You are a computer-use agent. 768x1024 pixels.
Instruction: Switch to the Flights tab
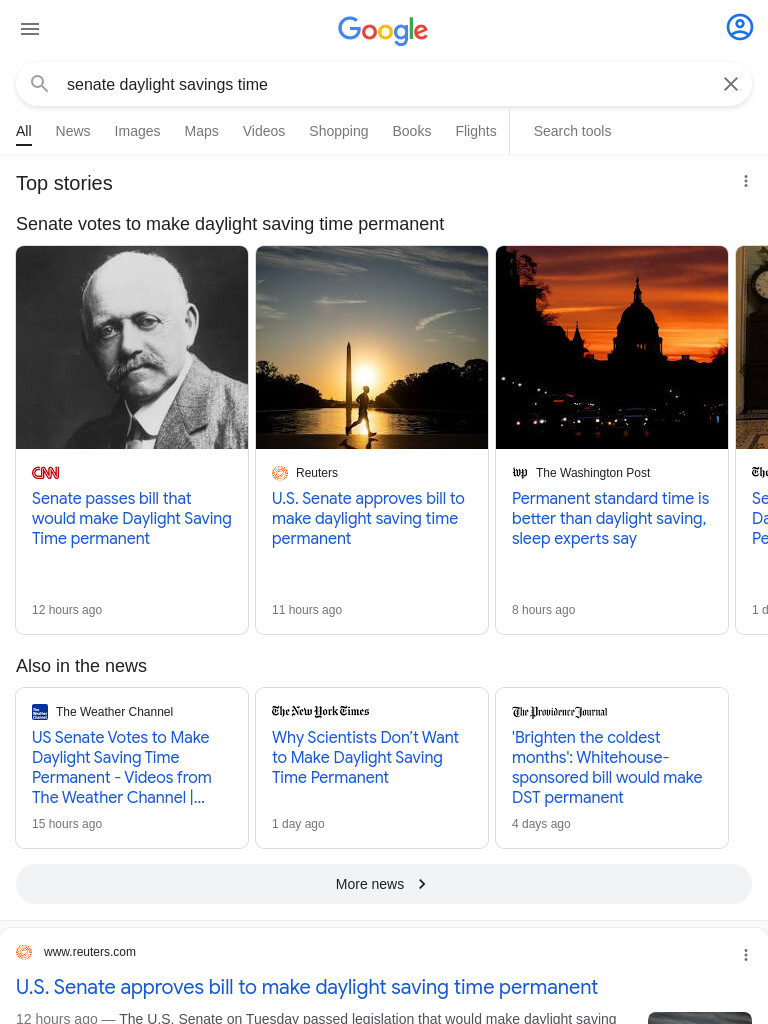pyautogui.click(x=475, y=131)
